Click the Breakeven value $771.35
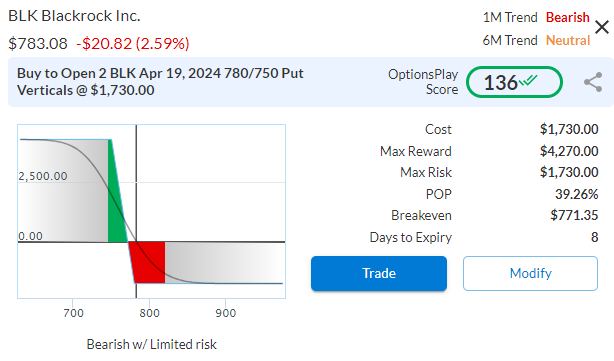The width and height of the screenshot is (614, 361). click(x=574, y=215)
